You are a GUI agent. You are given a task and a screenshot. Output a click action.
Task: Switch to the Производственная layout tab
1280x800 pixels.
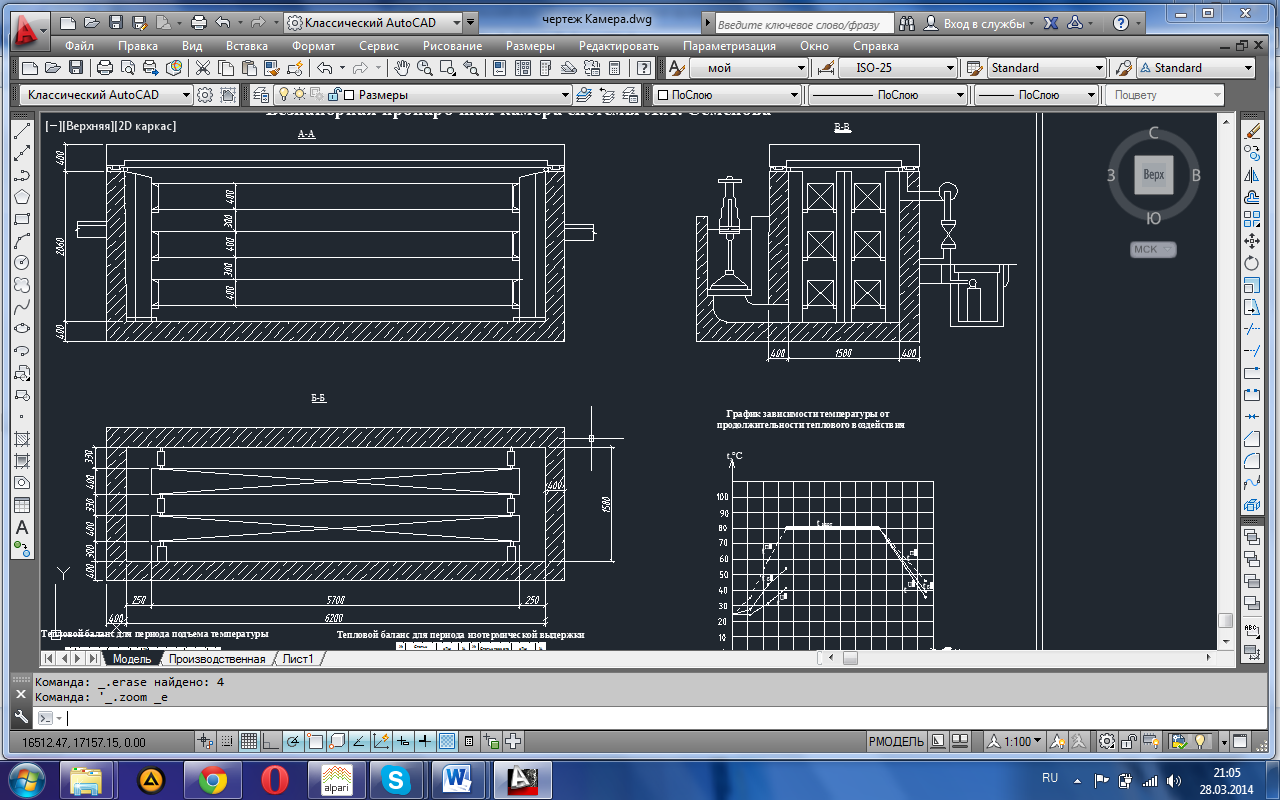coord(217,659)
